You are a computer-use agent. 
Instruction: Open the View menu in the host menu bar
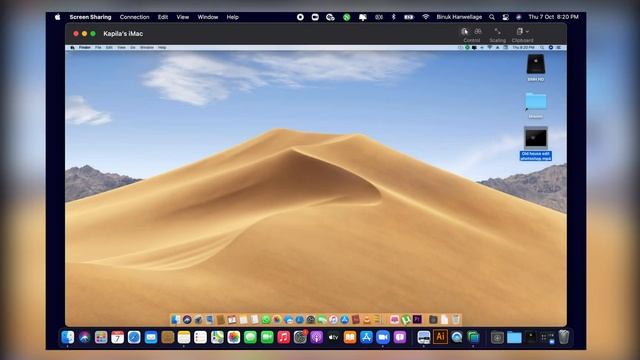click(182, 17)
